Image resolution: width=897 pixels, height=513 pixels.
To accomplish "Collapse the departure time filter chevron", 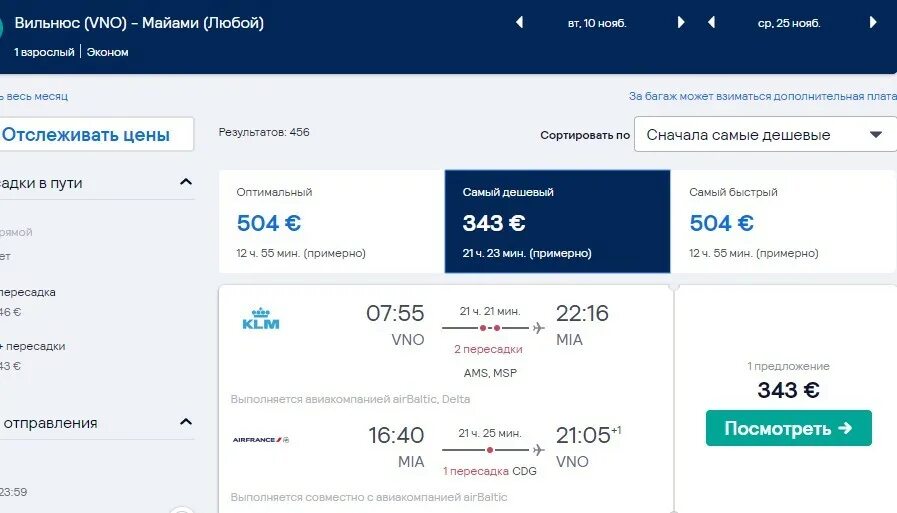I will click(x=185, y=422).
